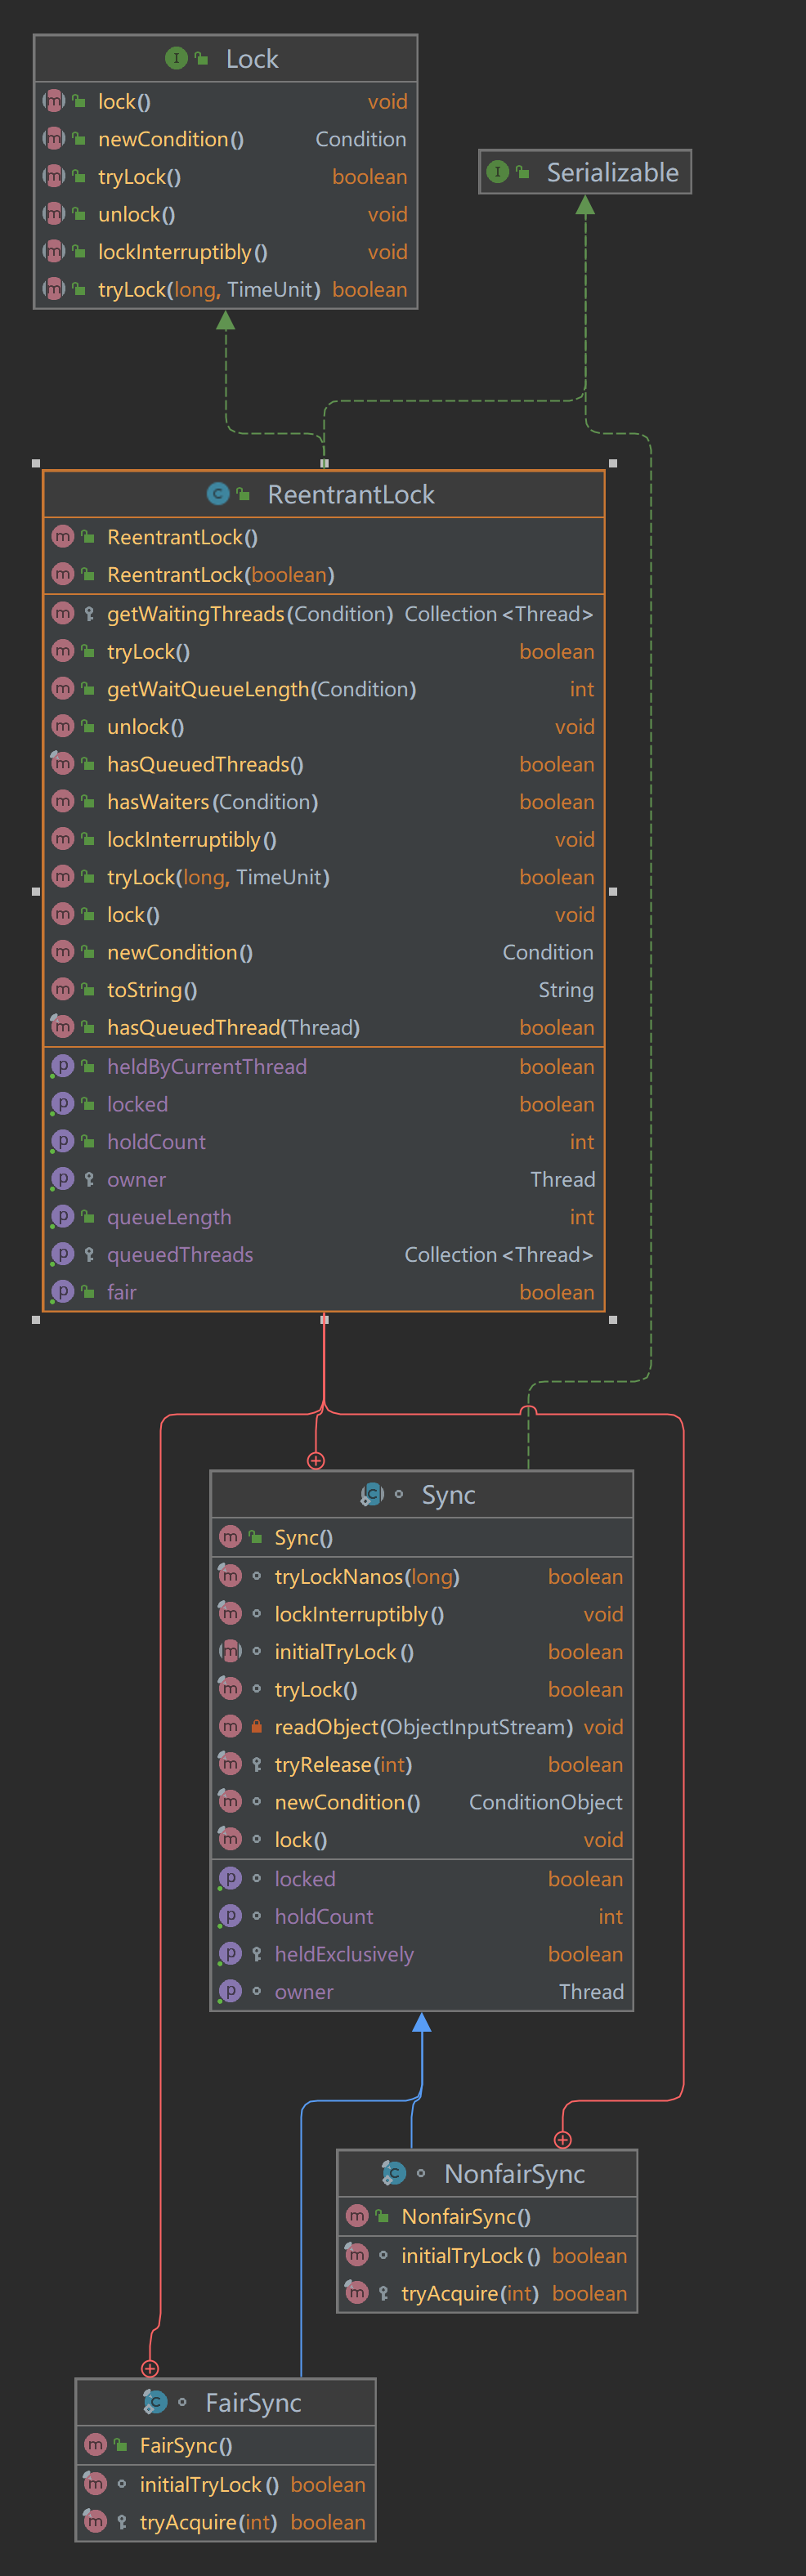Image resolution: width=806 pixels, height=2576 pixels.
Task: Click the abstract class icon beside Sync title
Action: point(372,1494)
